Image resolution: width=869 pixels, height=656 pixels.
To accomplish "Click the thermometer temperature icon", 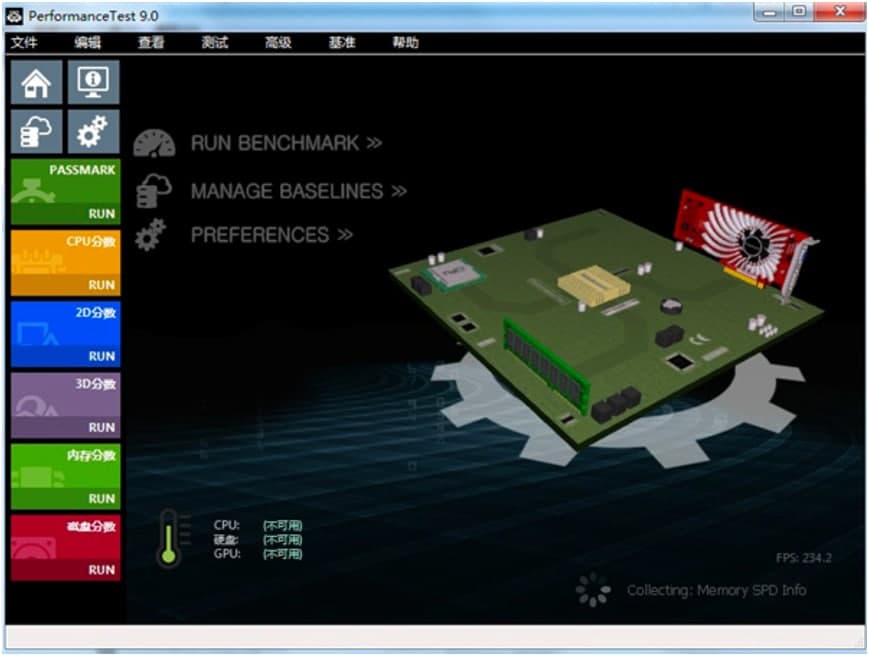I will [169, 538].
